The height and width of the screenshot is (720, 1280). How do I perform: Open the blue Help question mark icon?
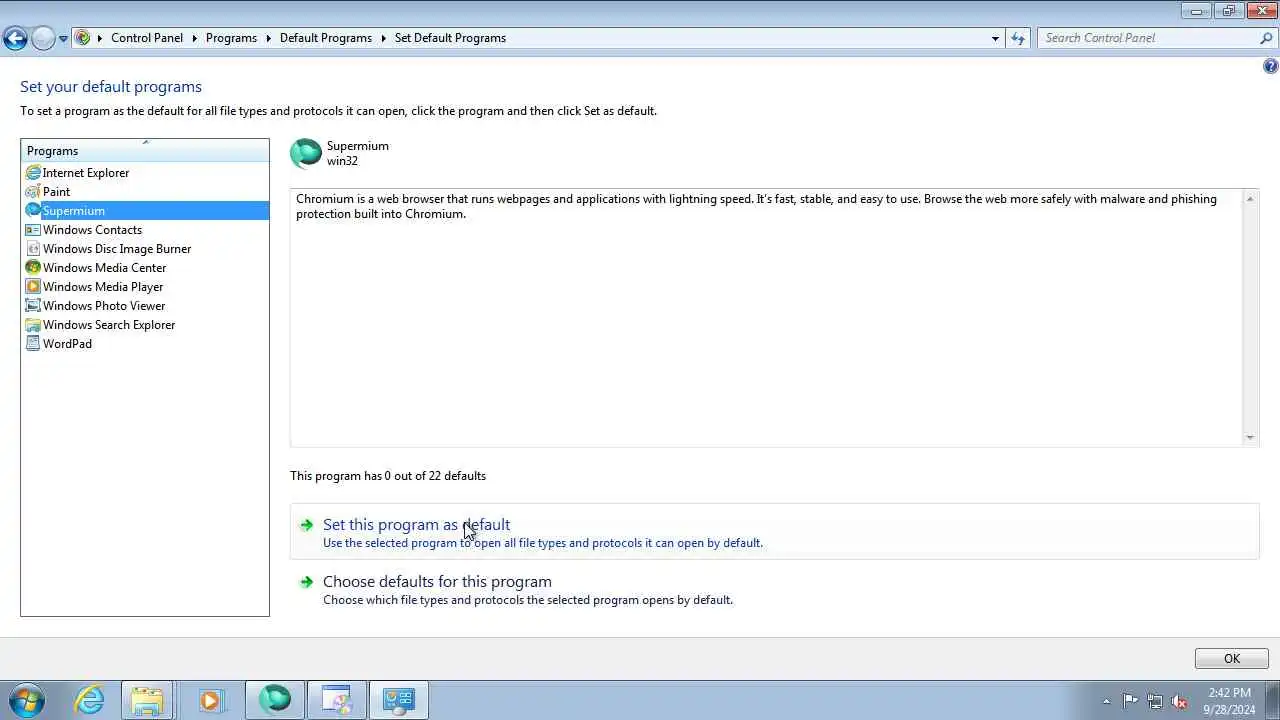tap(1270, 66)
